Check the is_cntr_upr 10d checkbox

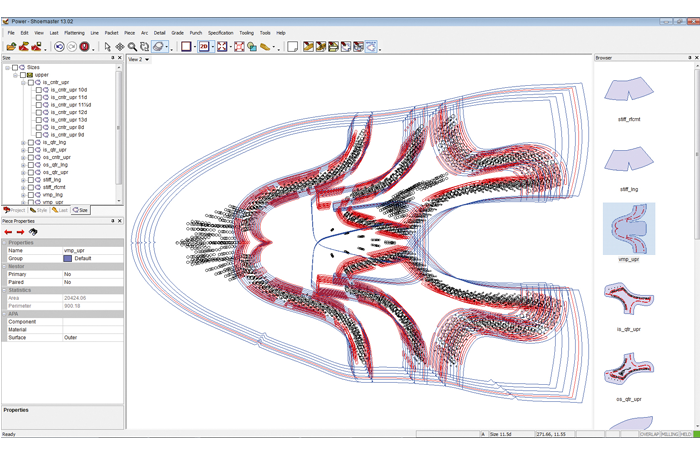(39, 90)
